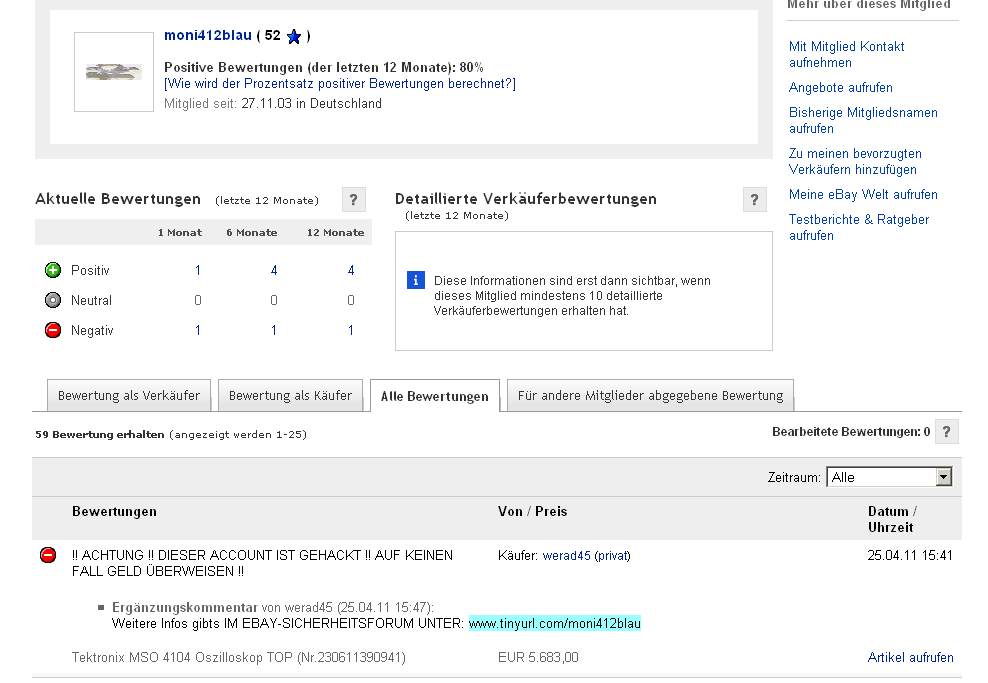Screen dimensions: 988x683
Task: Open Angebote aufrufen link
Action: [x=841, y=88]
